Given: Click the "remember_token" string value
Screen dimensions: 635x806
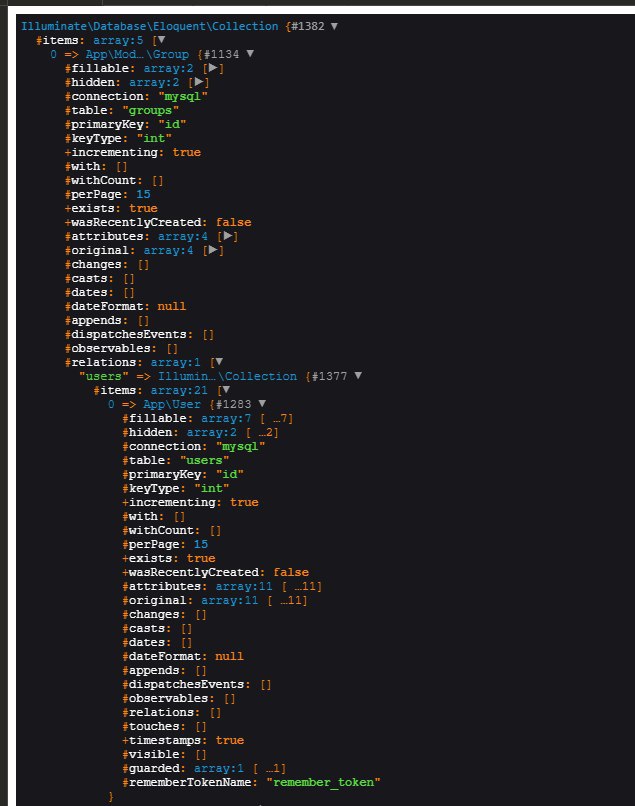Looking at the screenshot, I should [323, 782].
